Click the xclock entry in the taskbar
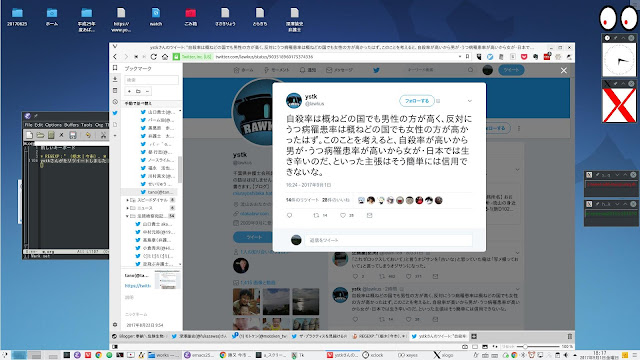 (x=373, y=355)
